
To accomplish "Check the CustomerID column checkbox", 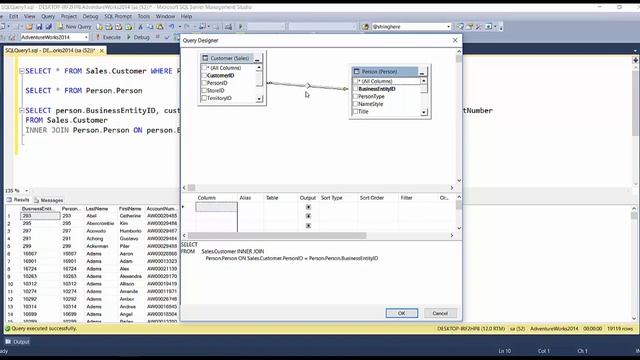I will tap(204, 76).
